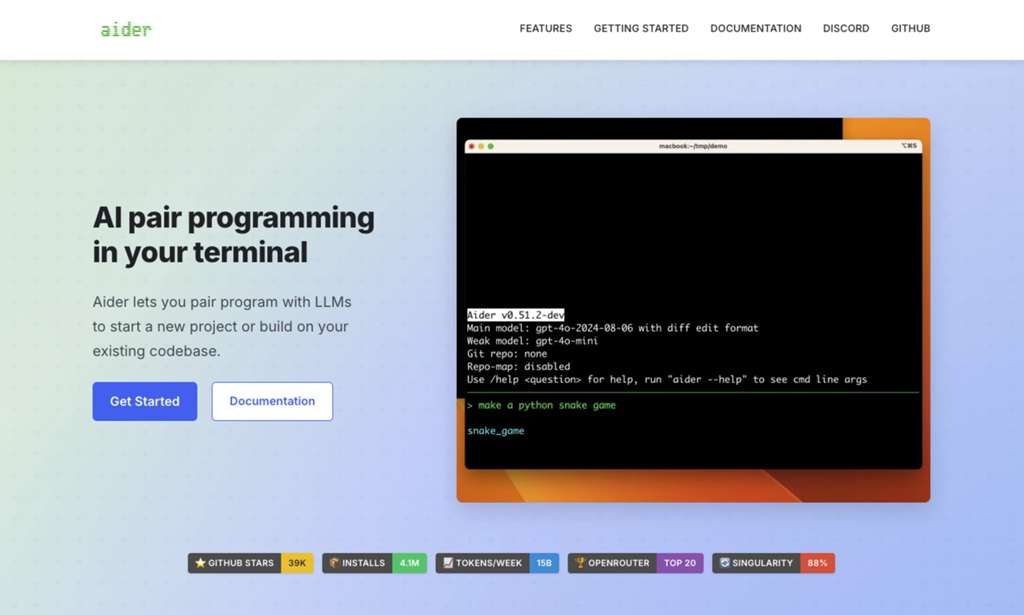1024x615 pixels.
Task: Click the 'Repo-map: disabled' line
Action: 519,366
